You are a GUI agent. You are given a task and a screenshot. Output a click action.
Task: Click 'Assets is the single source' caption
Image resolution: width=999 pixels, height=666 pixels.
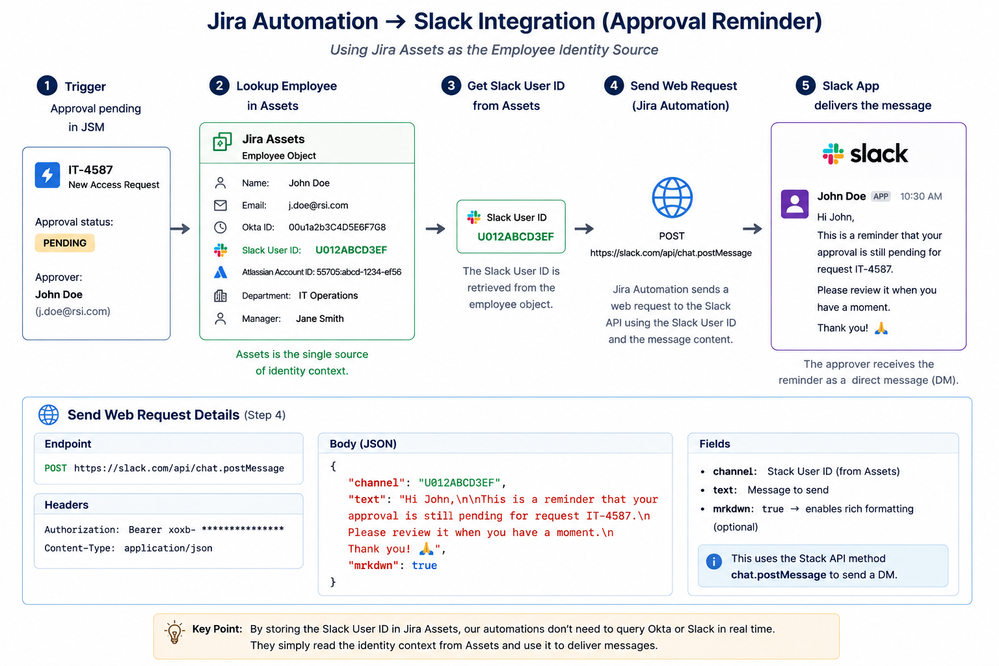click(302, 354)
